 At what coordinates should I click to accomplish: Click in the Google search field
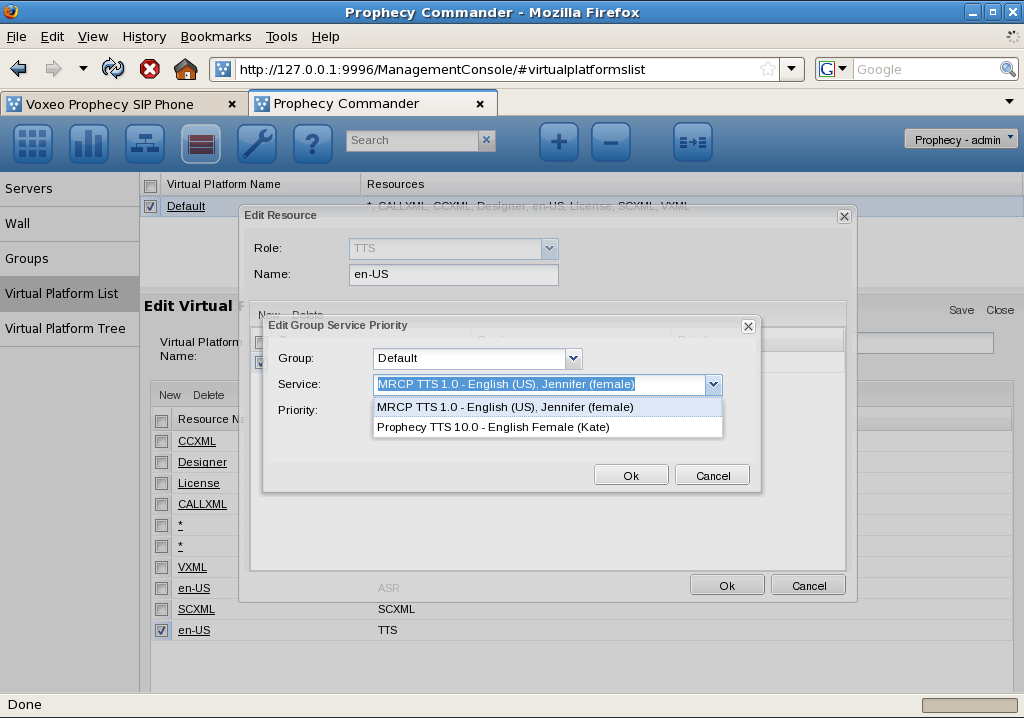tap(926, 69)
